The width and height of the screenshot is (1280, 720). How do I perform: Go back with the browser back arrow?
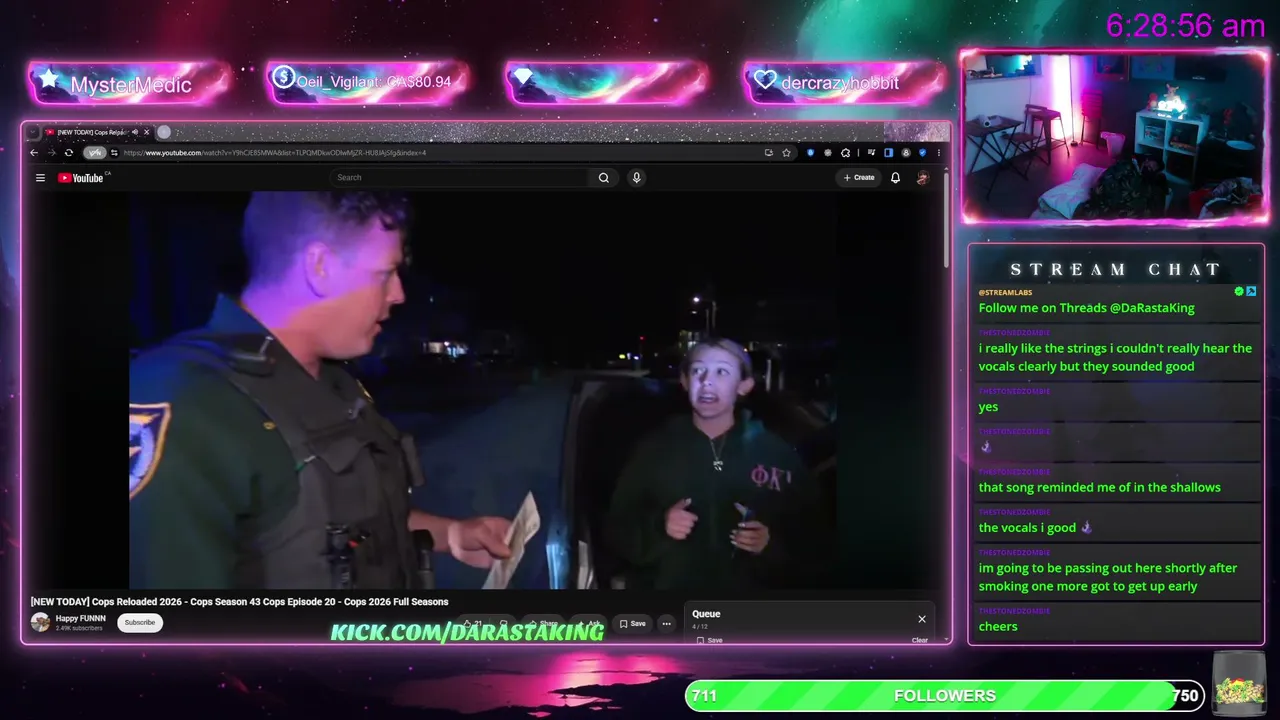coord(34,153)
